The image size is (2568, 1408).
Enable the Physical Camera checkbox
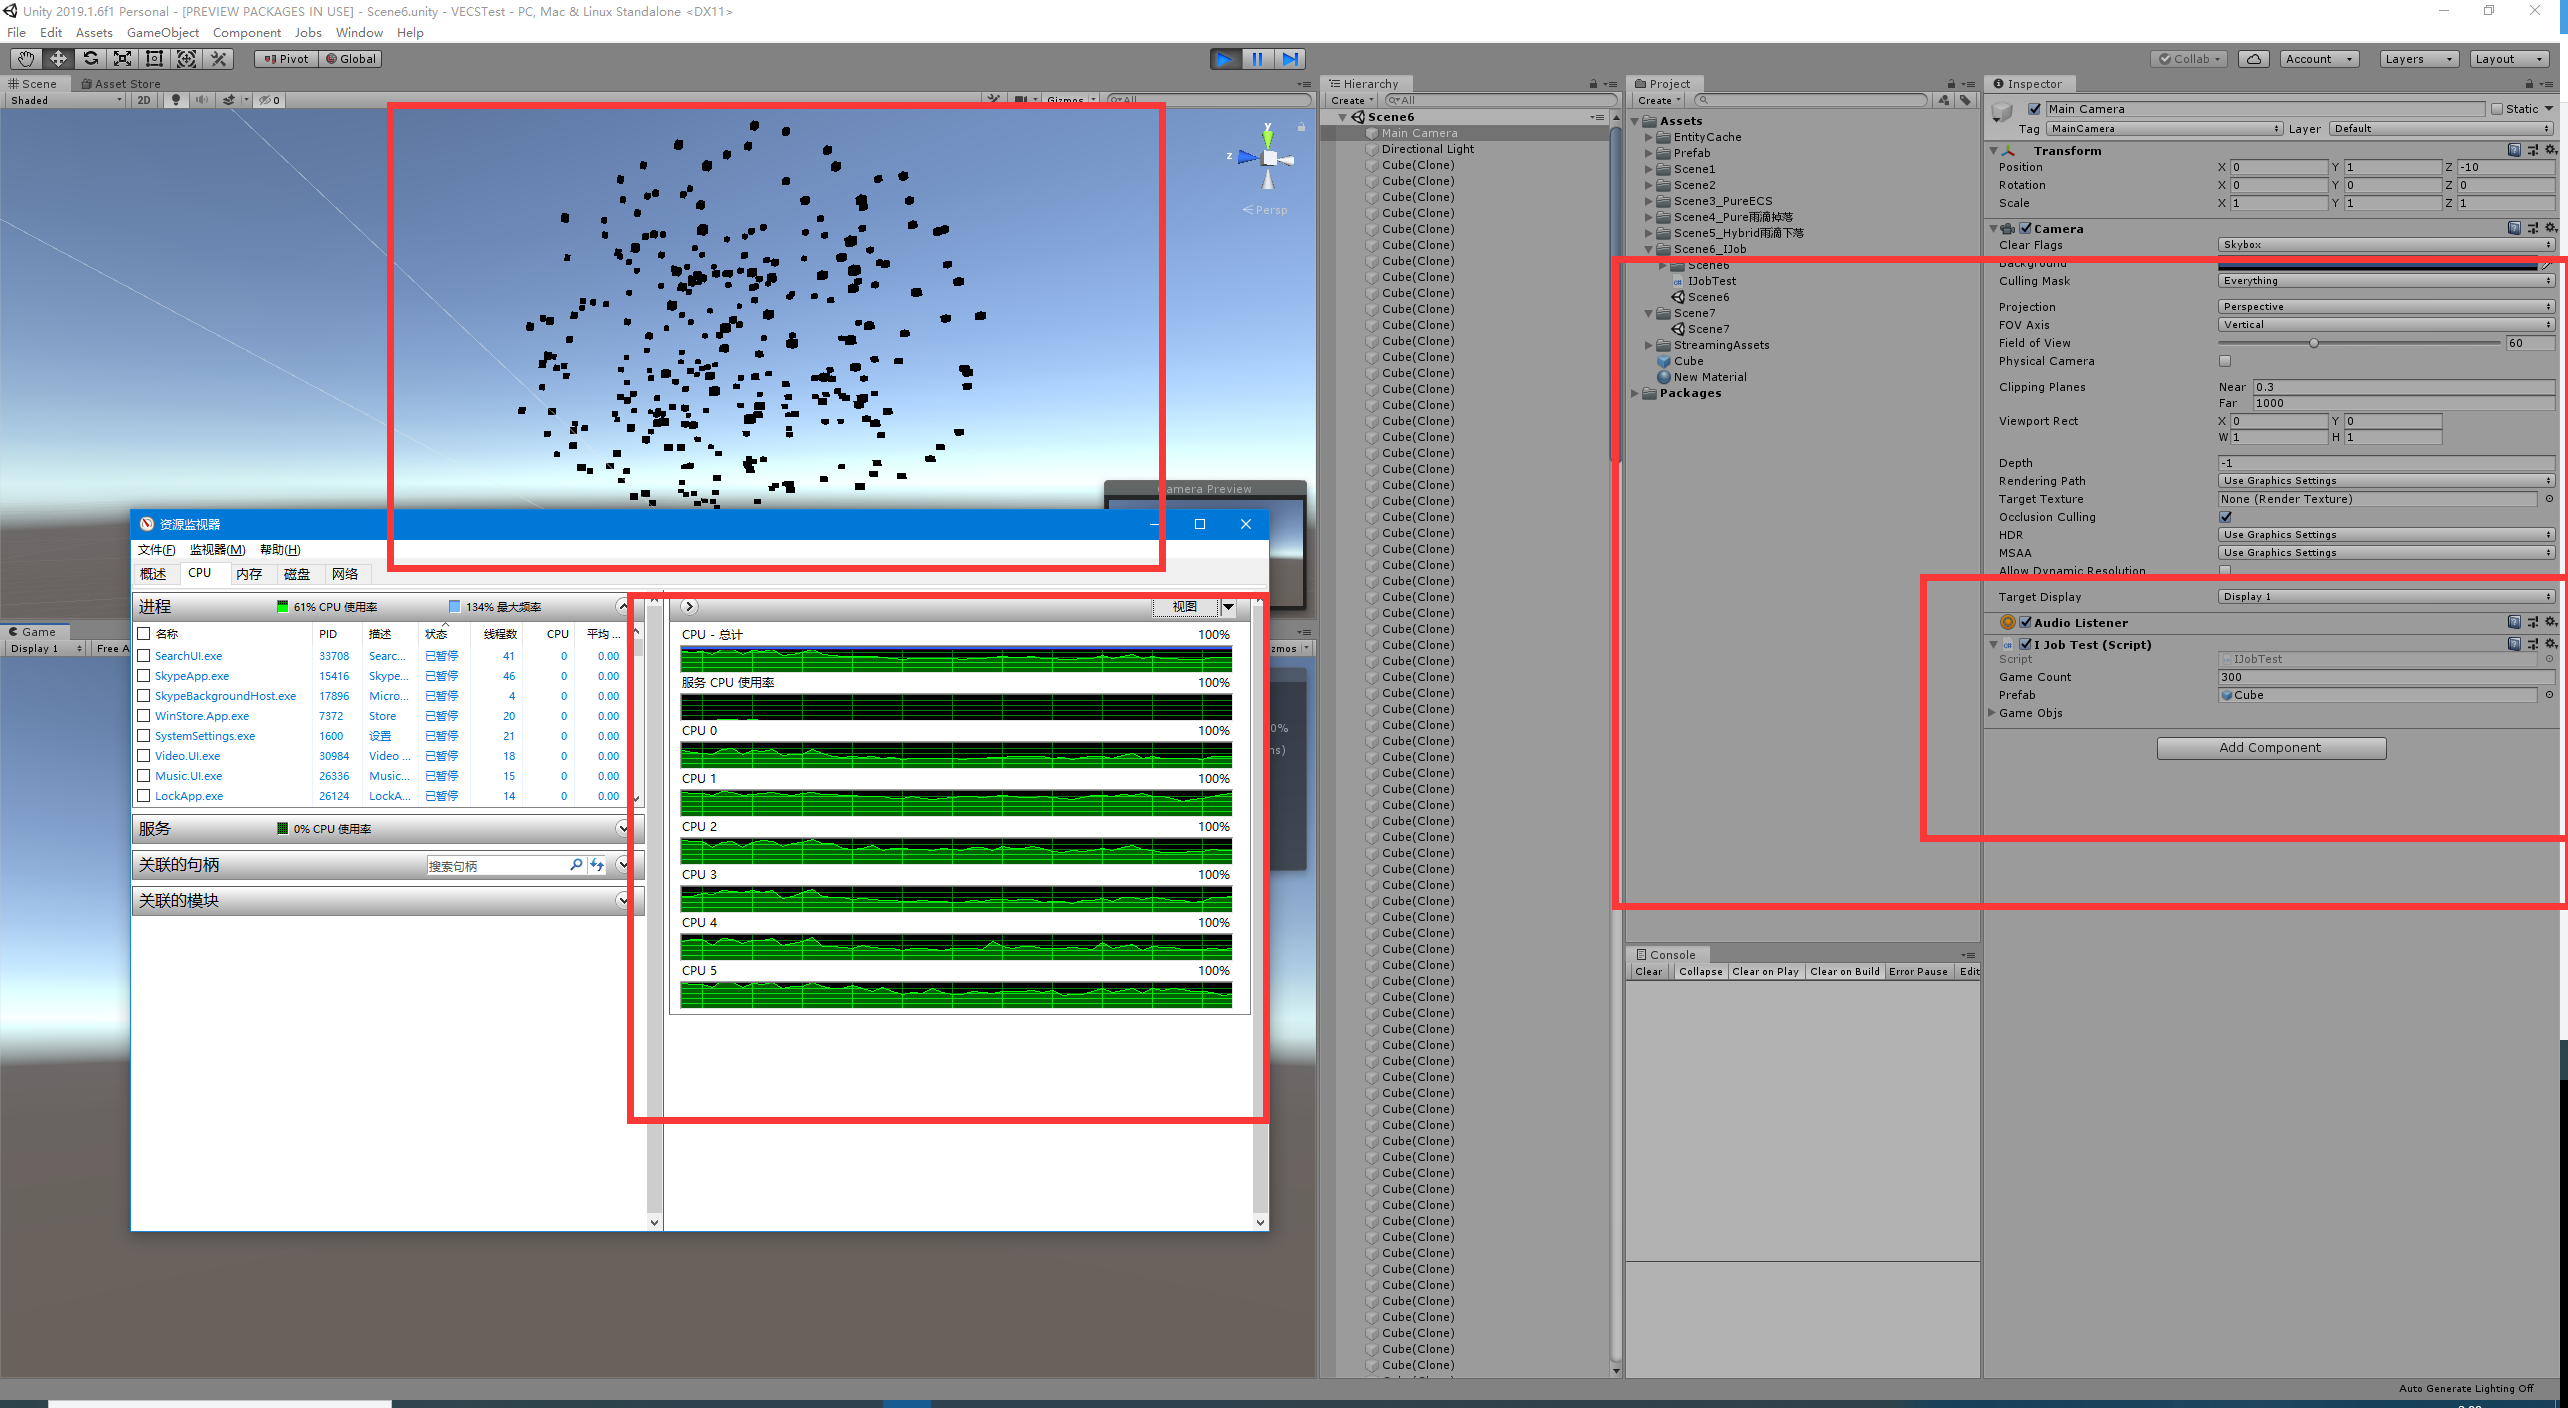(x=2226, y=361)
